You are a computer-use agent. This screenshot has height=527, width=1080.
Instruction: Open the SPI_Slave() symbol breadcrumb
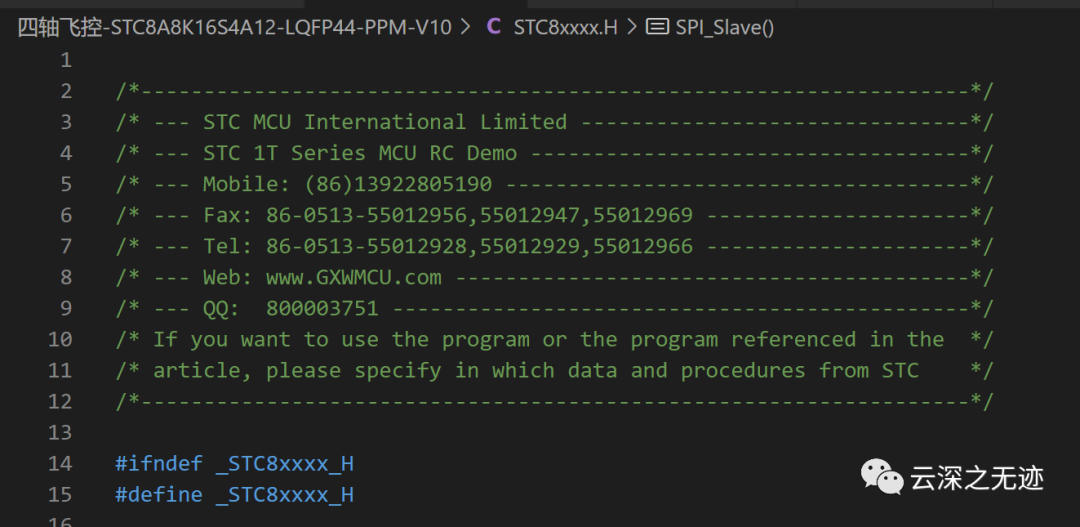[x=725, y=27]
